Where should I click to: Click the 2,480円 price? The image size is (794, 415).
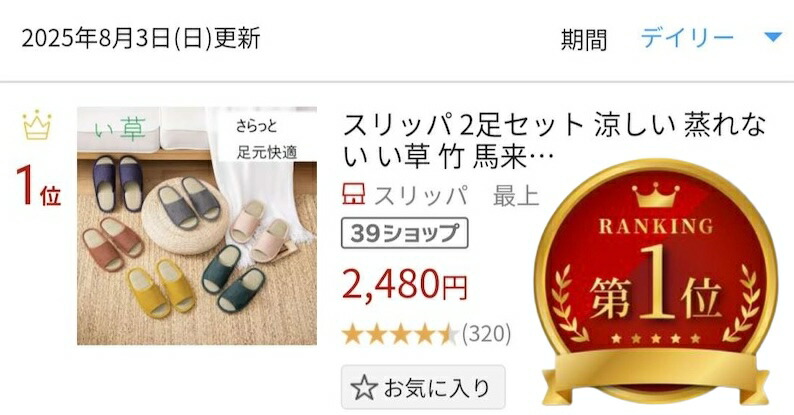[x=405, y=284]
